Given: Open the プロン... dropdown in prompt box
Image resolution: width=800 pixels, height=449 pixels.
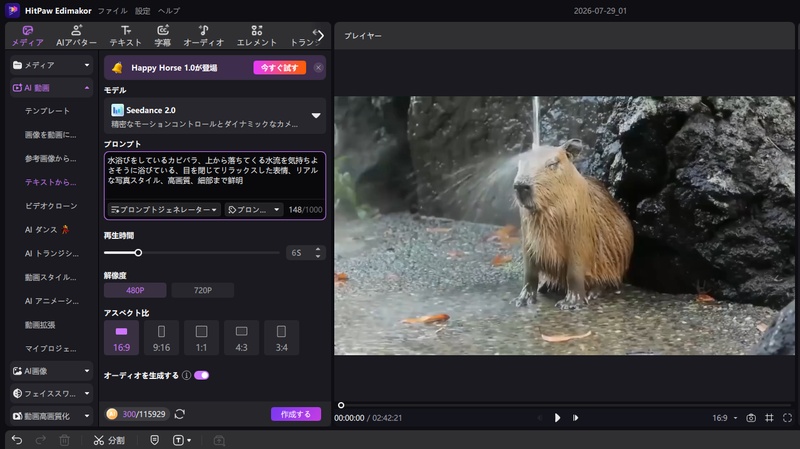Looking at the screenshot, I should pos(254,210).
